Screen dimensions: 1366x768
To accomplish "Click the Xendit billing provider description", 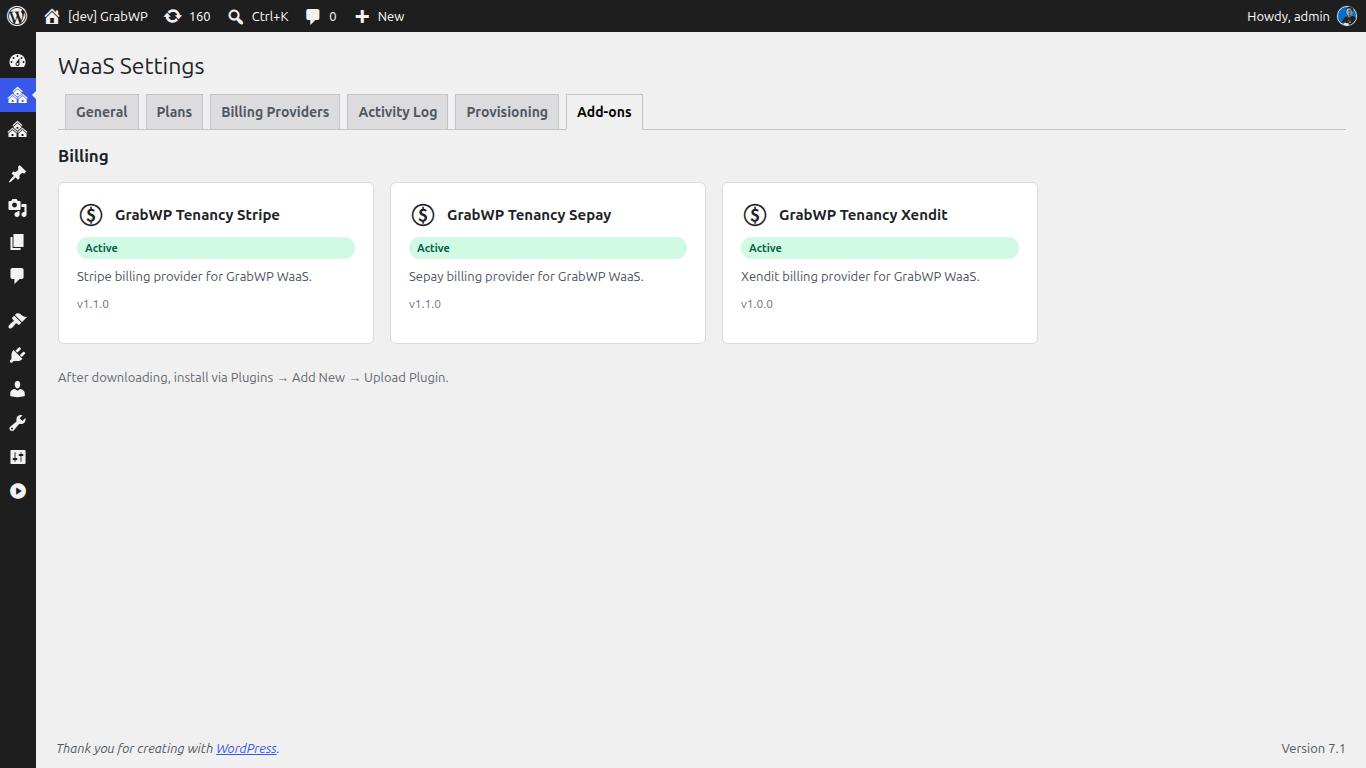I will [x=860, y=276].
